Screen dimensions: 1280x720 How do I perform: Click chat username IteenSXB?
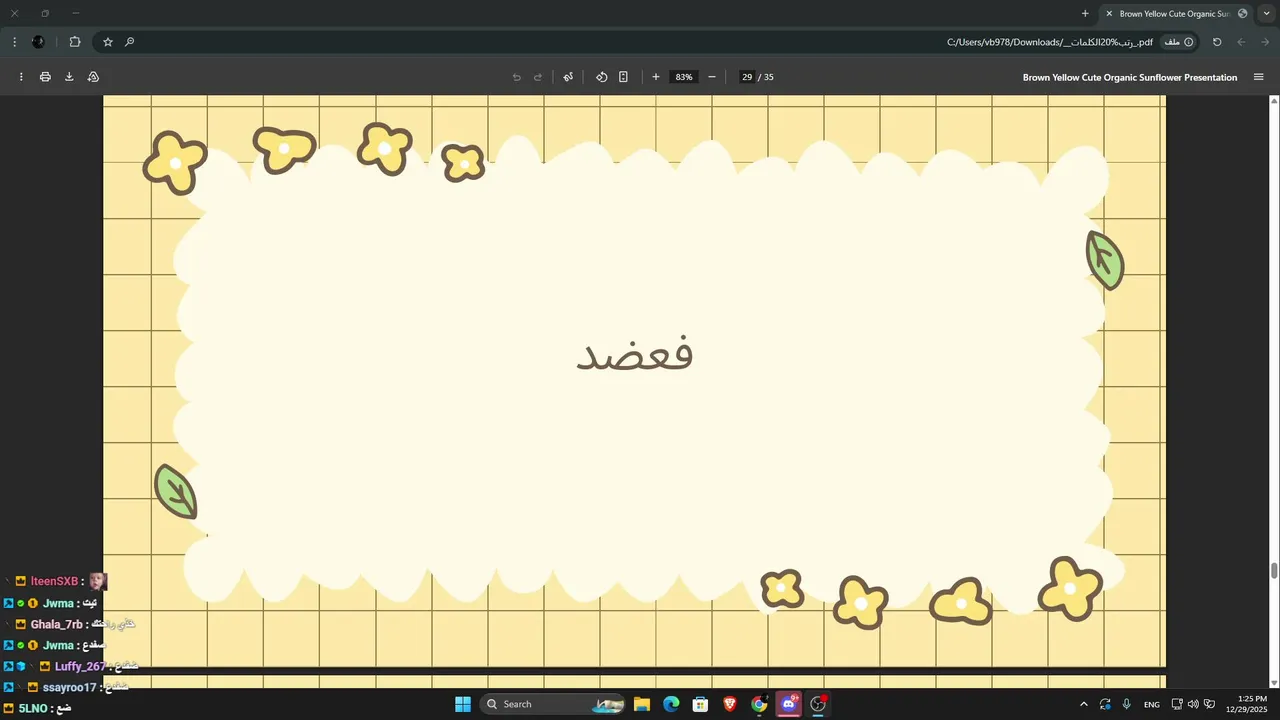pyautogui.click(x=54, y=581)
